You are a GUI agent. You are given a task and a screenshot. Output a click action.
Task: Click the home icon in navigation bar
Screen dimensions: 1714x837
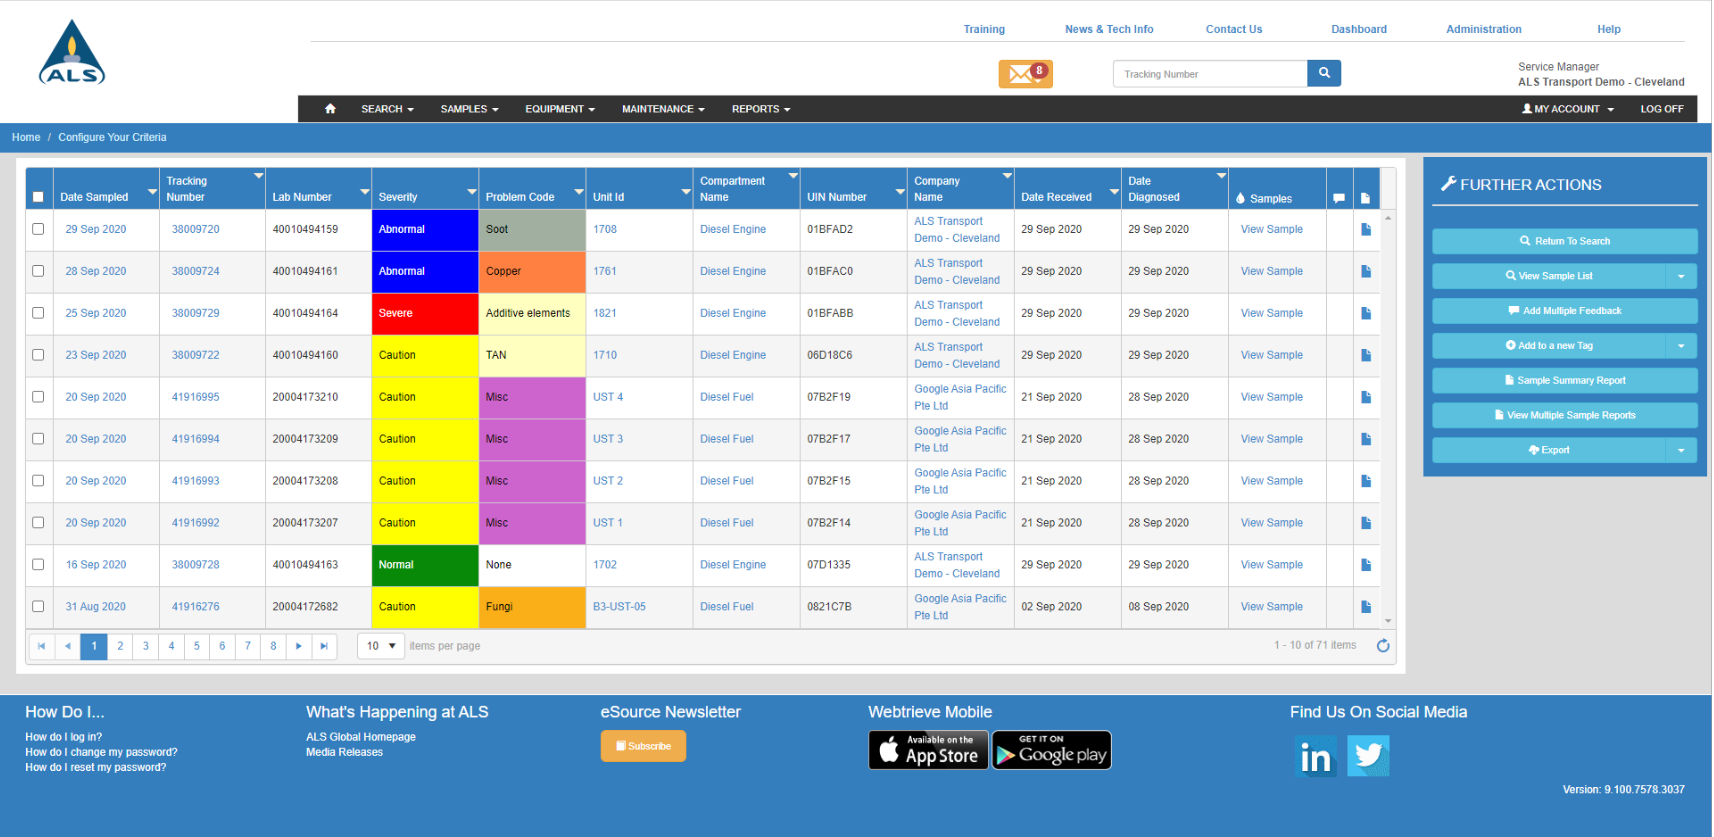(x=330, y=109)
